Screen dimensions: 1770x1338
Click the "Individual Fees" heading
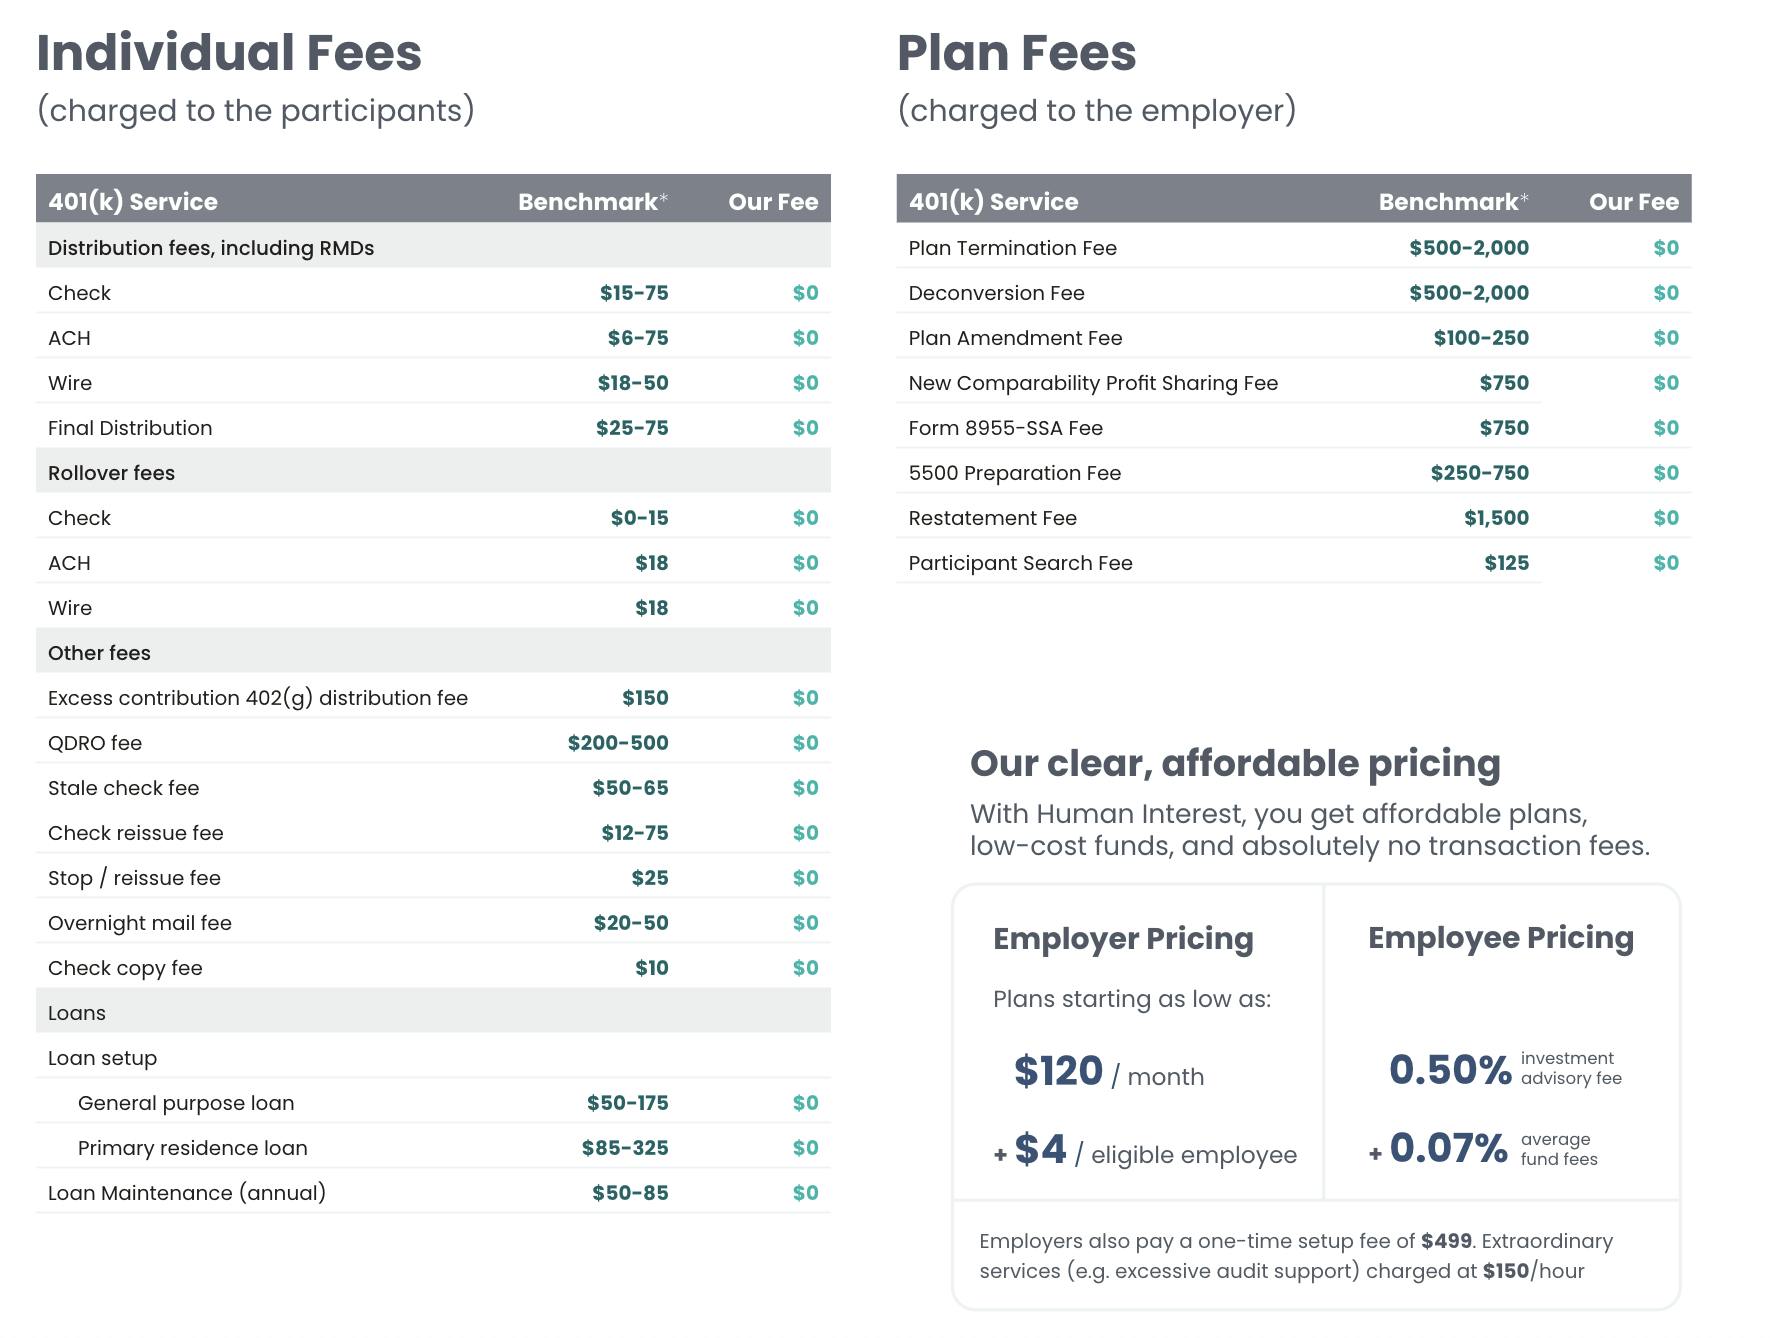pos(229,53)
